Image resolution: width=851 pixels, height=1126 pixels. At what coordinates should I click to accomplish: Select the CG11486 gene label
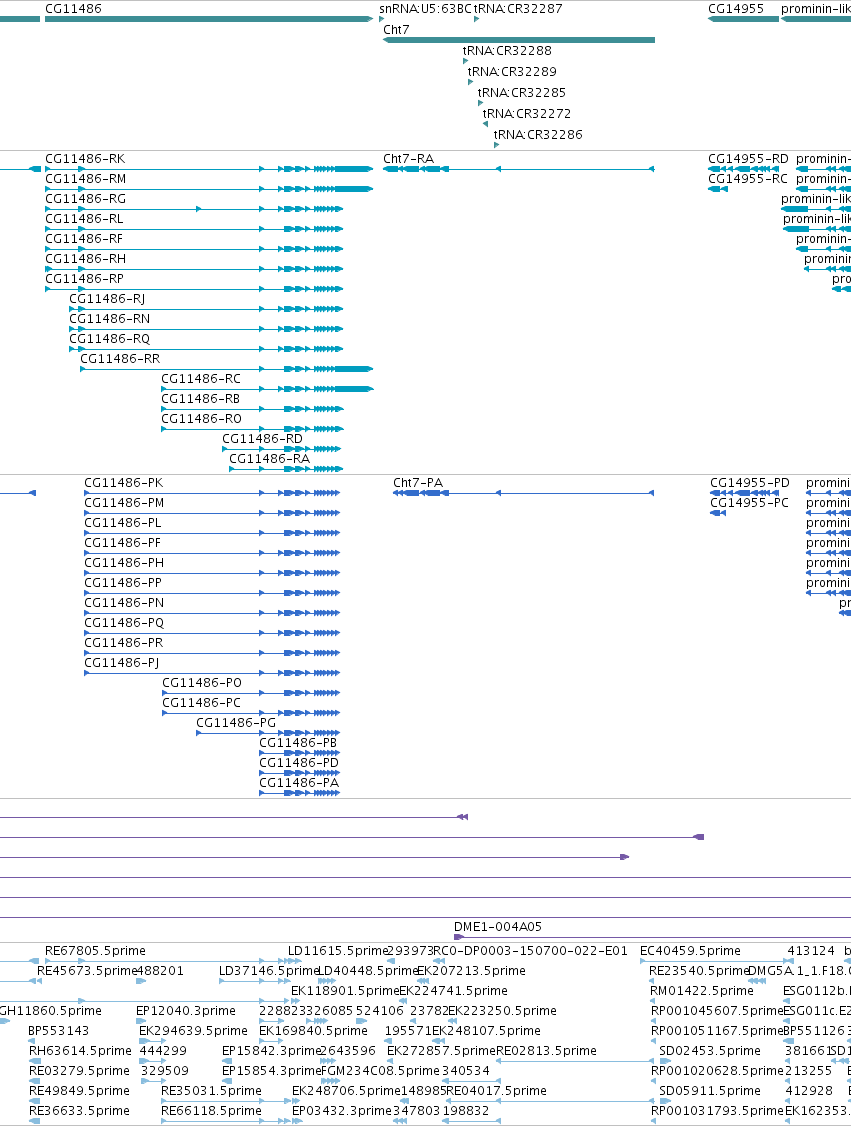coord(73,9)
